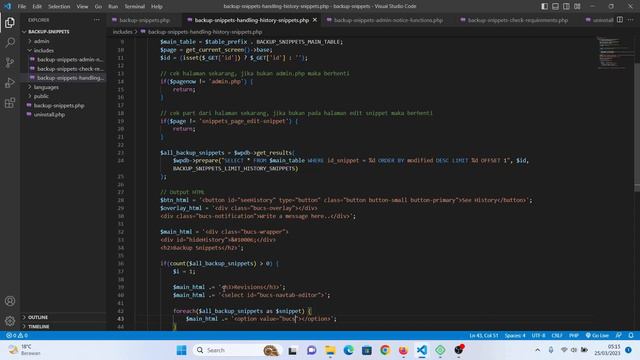Screen dimensions: 640x360
Task: Open Run and Debug view
Action: (10, 82)
